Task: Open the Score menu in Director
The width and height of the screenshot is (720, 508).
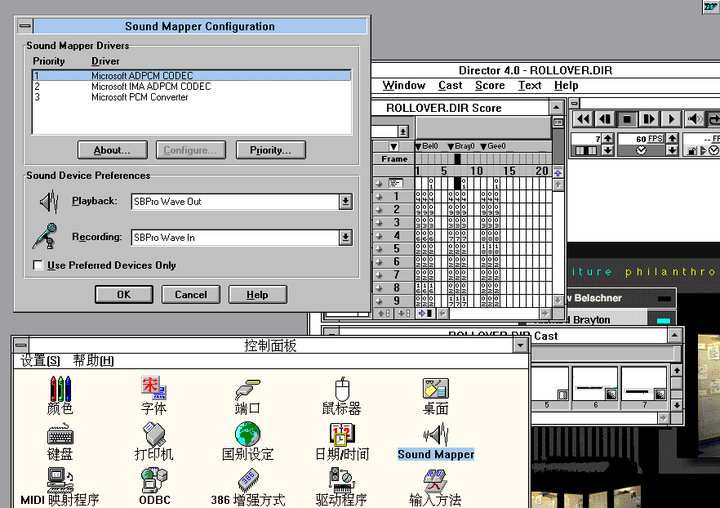Action: click(489, 86)
